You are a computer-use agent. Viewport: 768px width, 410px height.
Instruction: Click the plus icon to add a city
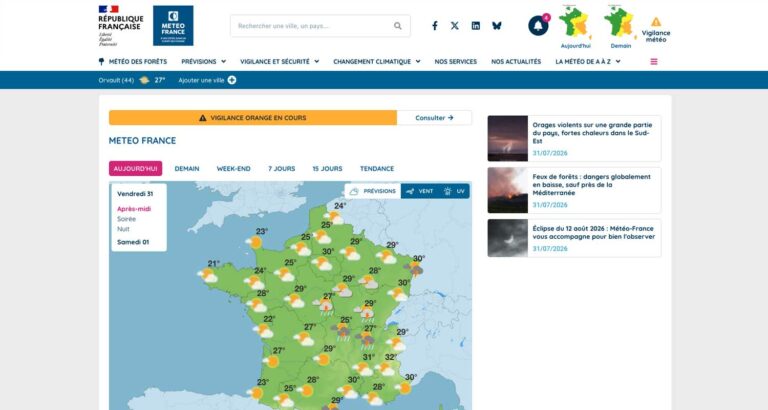pos(232,80)
